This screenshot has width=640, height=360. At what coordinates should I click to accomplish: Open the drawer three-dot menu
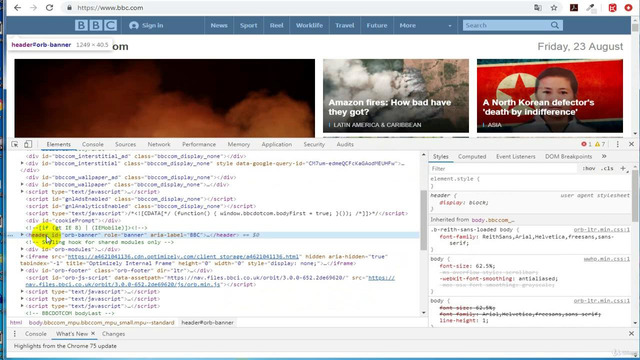click(x=15, y=334)
